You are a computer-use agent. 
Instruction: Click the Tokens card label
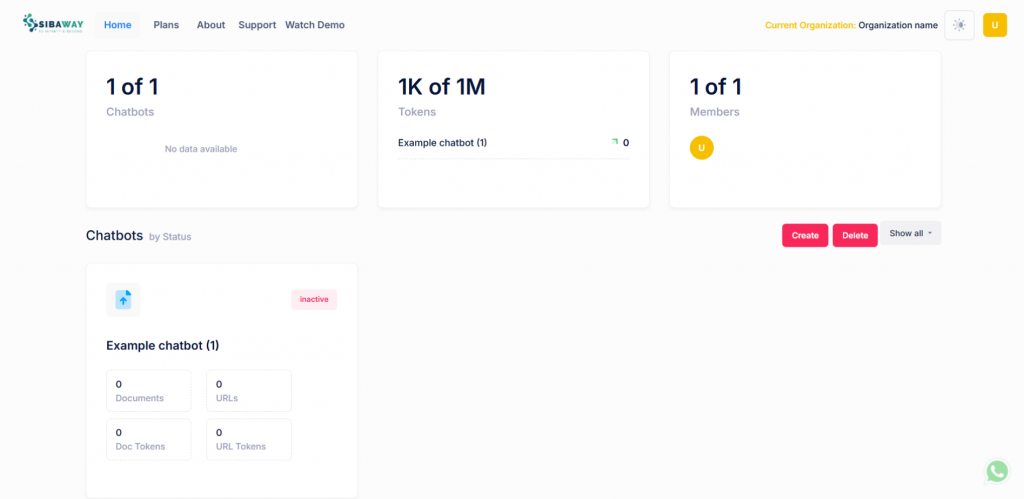click(x=417, y=112)
